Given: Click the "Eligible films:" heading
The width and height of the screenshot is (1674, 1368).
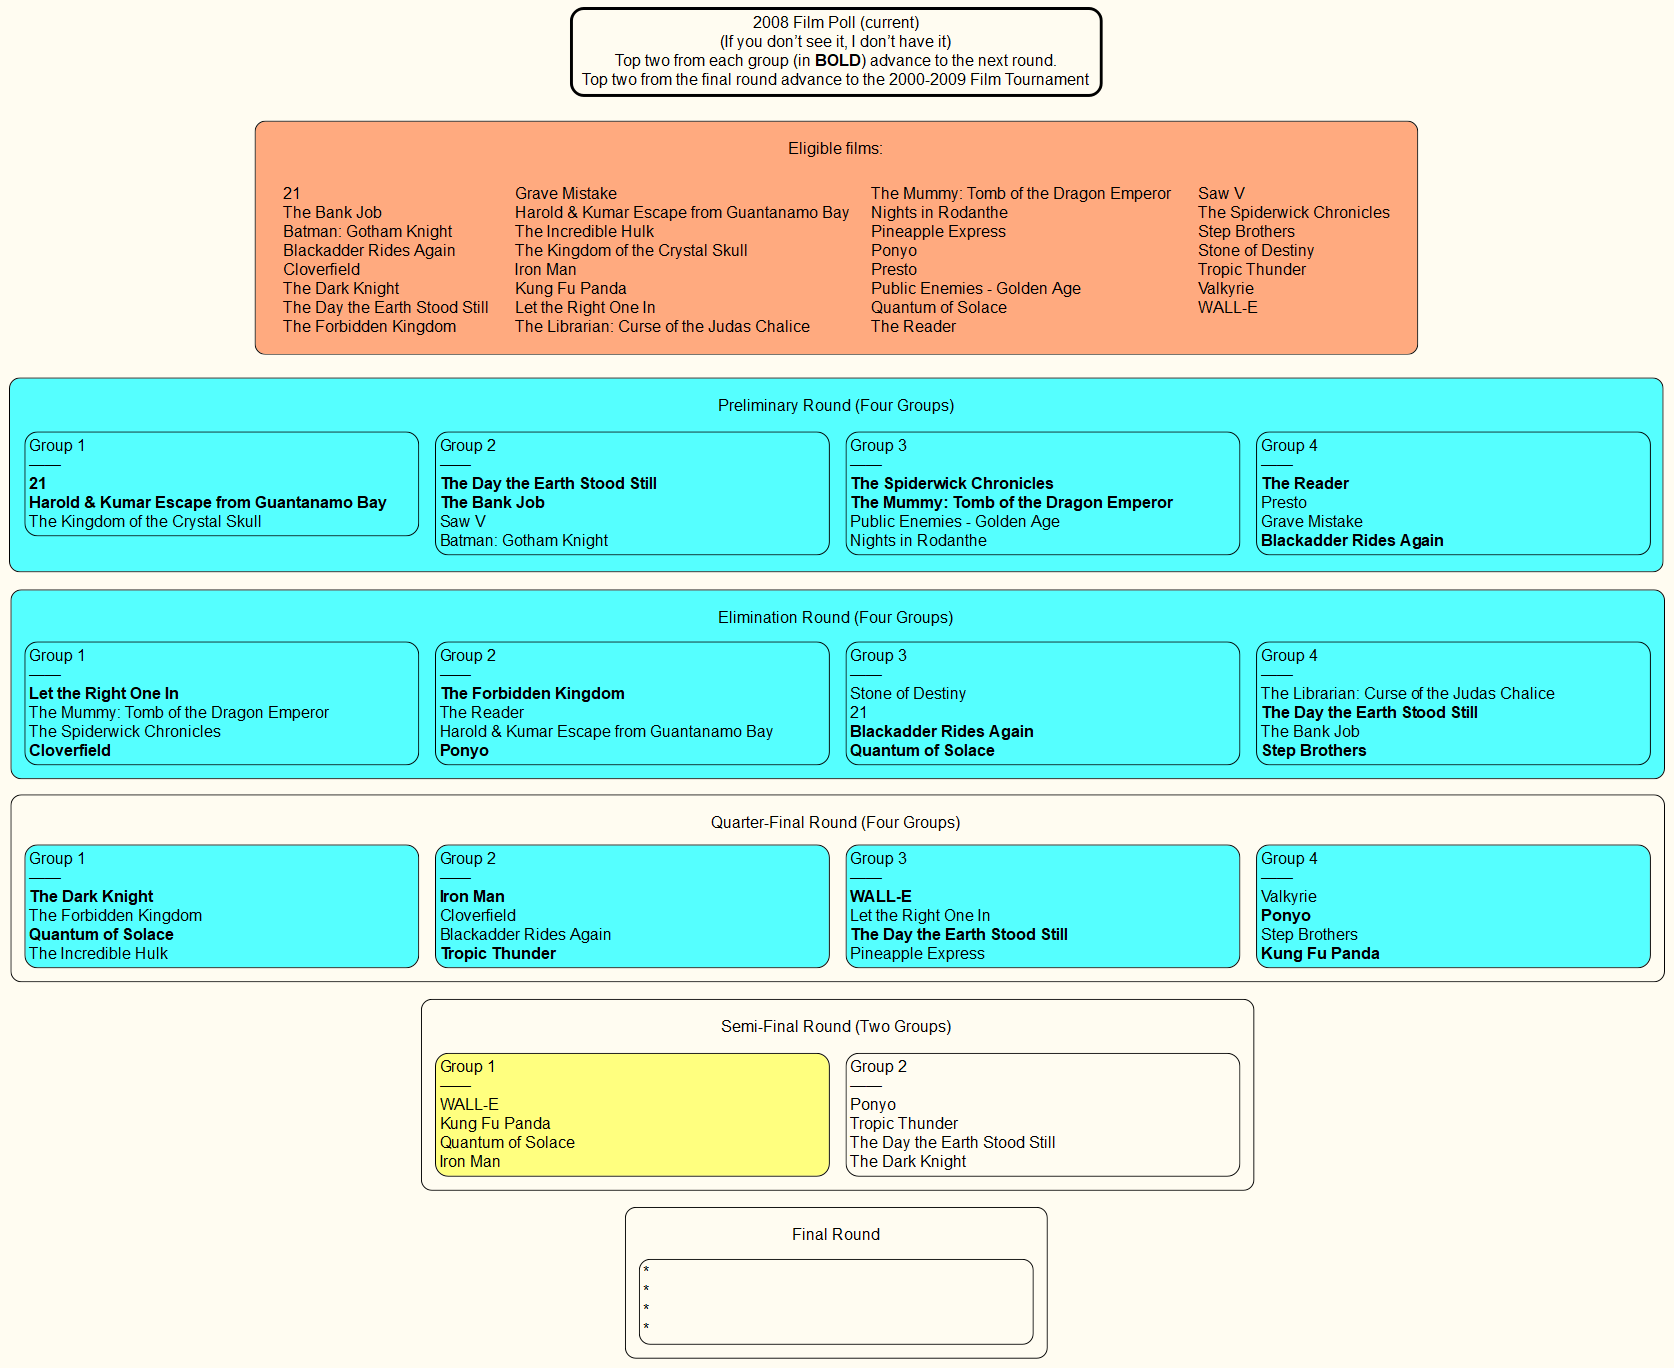Looking at the screenshot, I should [835, 149].
